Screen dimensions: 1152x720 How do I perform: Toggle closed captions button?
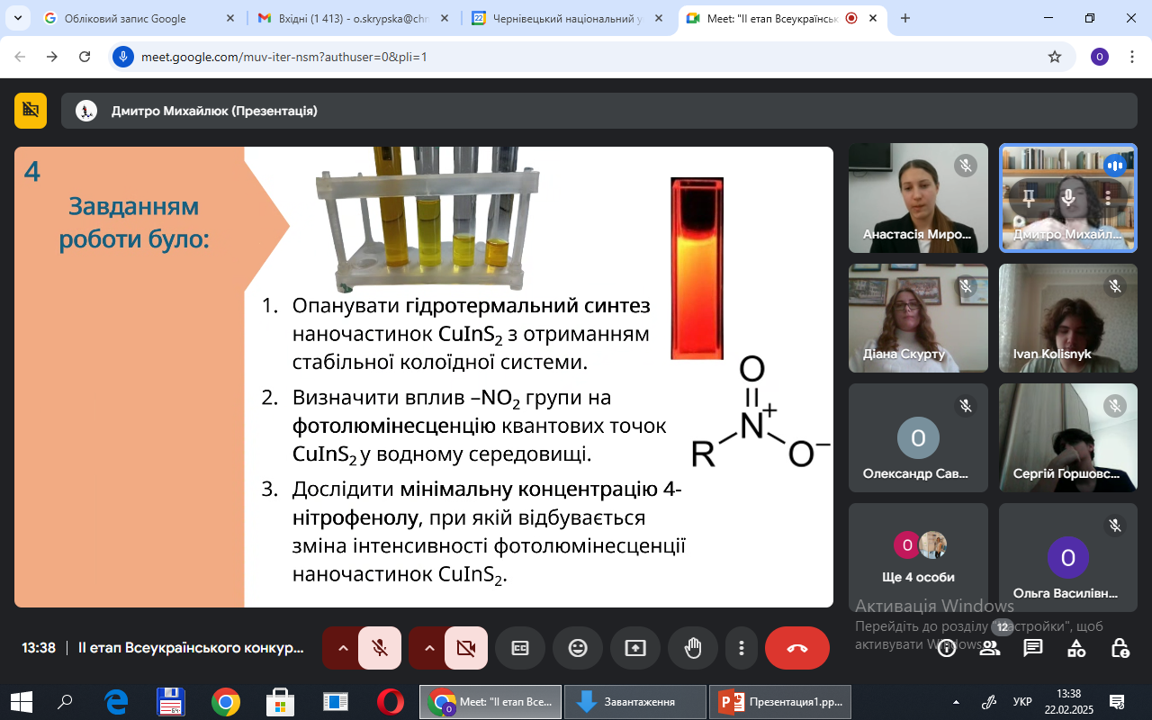520,648
